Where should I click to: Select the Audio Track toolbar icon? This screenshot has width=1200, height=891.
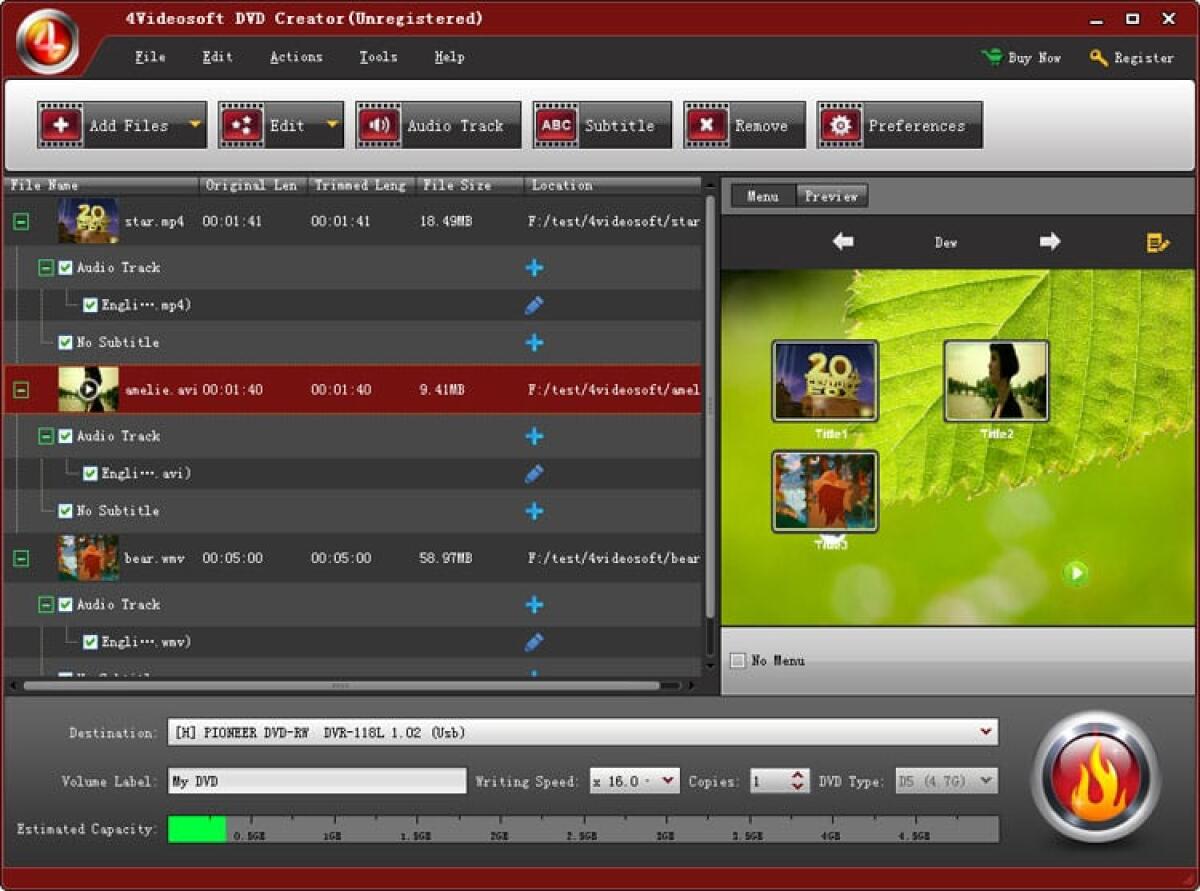(x=437, y=124)
